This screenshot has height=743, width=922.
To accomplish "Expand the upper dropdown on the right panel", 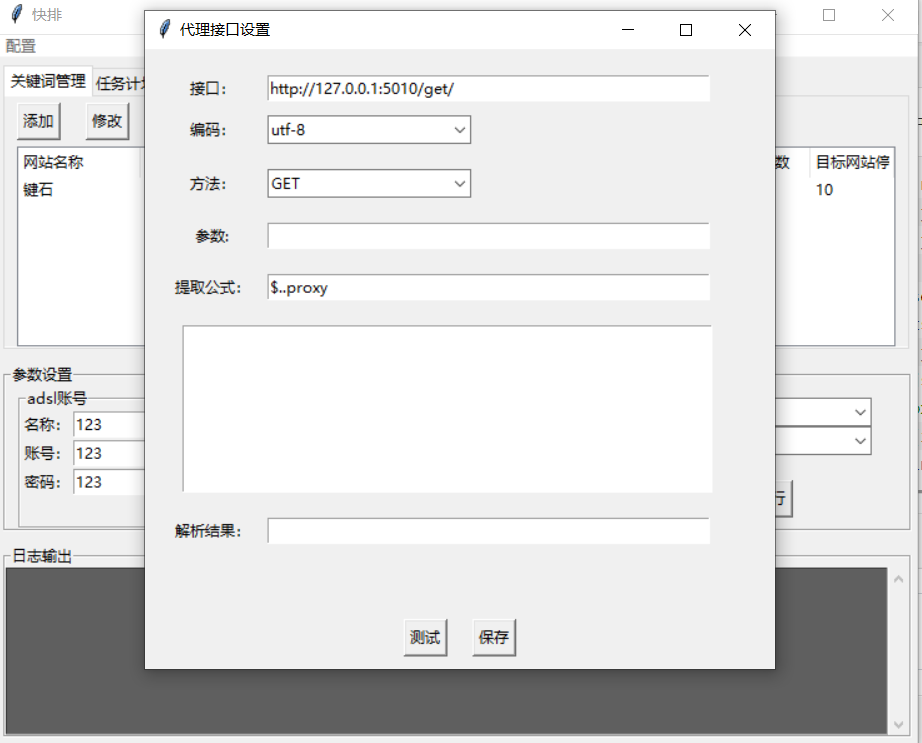I will pos(860,412).
